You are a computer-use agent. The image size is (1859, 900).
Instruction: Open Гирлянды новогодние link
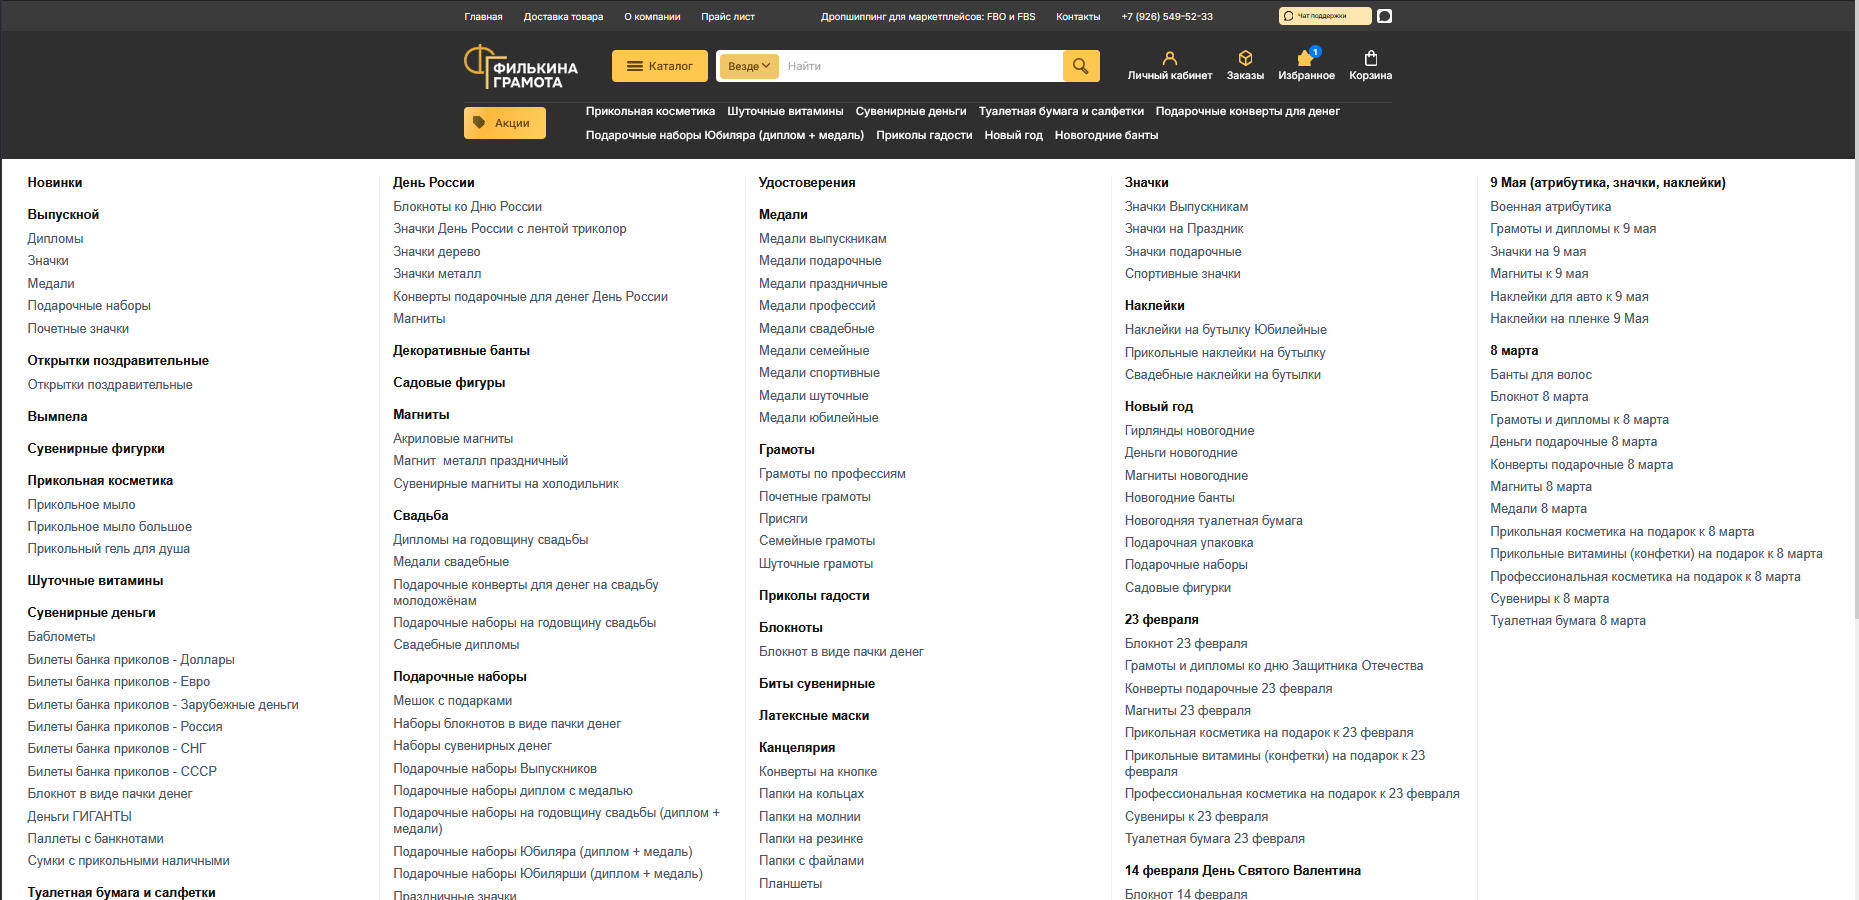point(1189,431)
